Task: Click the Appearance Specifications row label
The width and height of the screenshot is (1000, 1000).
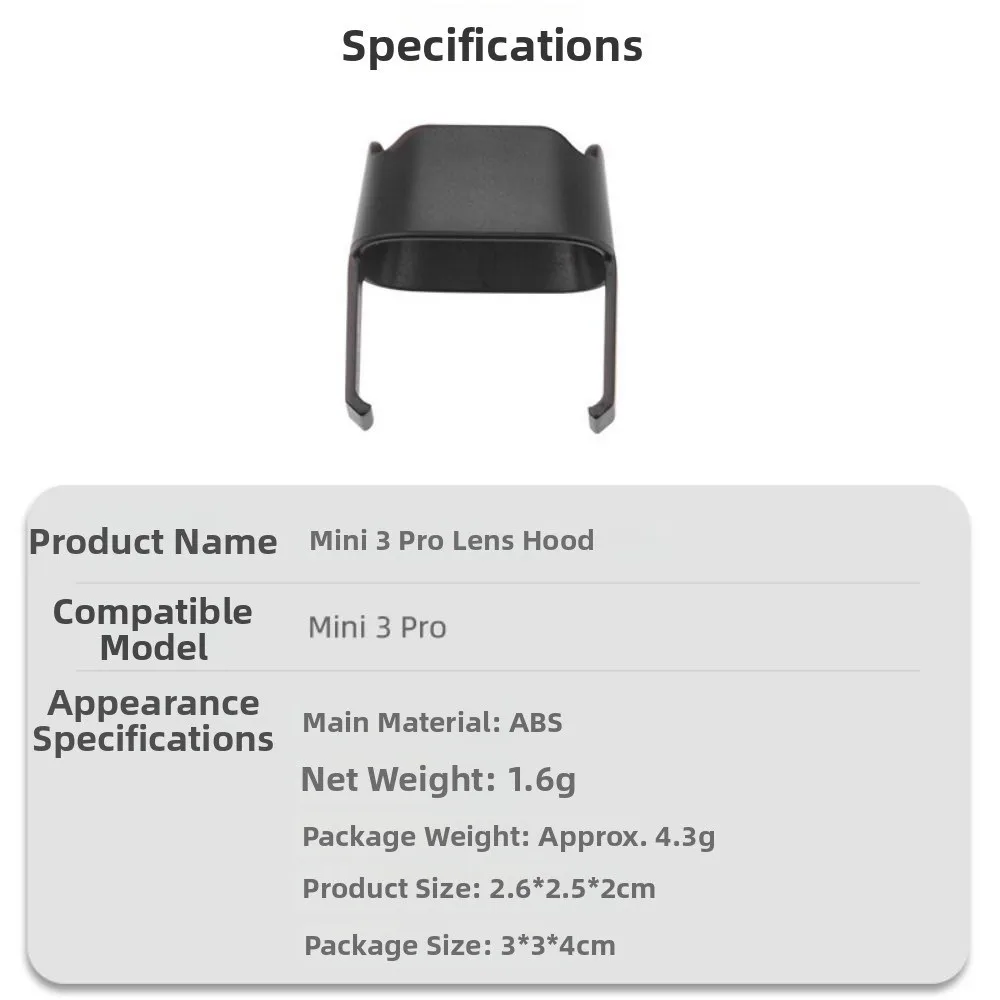Action: pos(153,721)
